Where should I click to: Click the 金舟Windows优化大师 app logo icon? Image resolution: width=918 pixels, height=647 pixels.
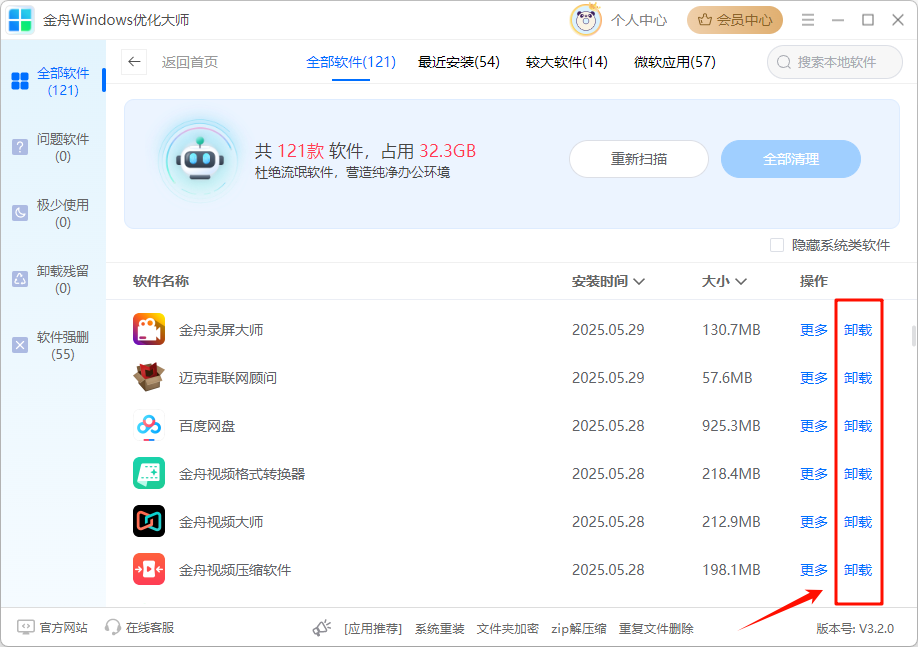click(20, 20)
